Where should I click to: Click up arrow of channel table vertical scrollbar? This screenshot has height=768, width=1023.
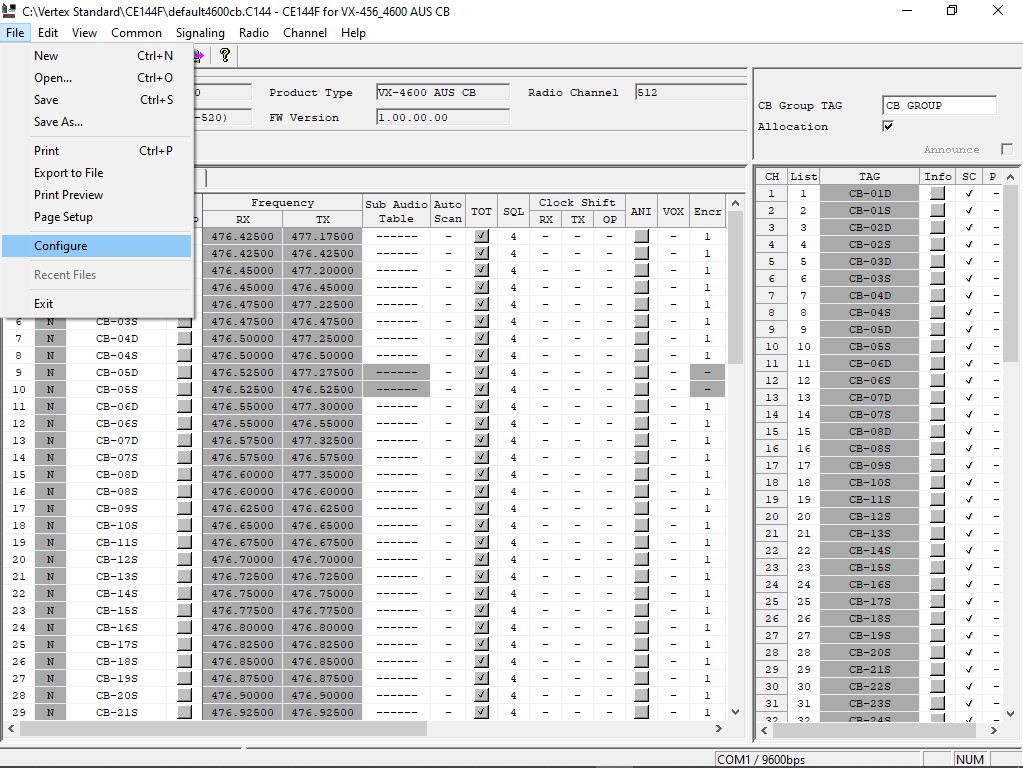point(735,203)
